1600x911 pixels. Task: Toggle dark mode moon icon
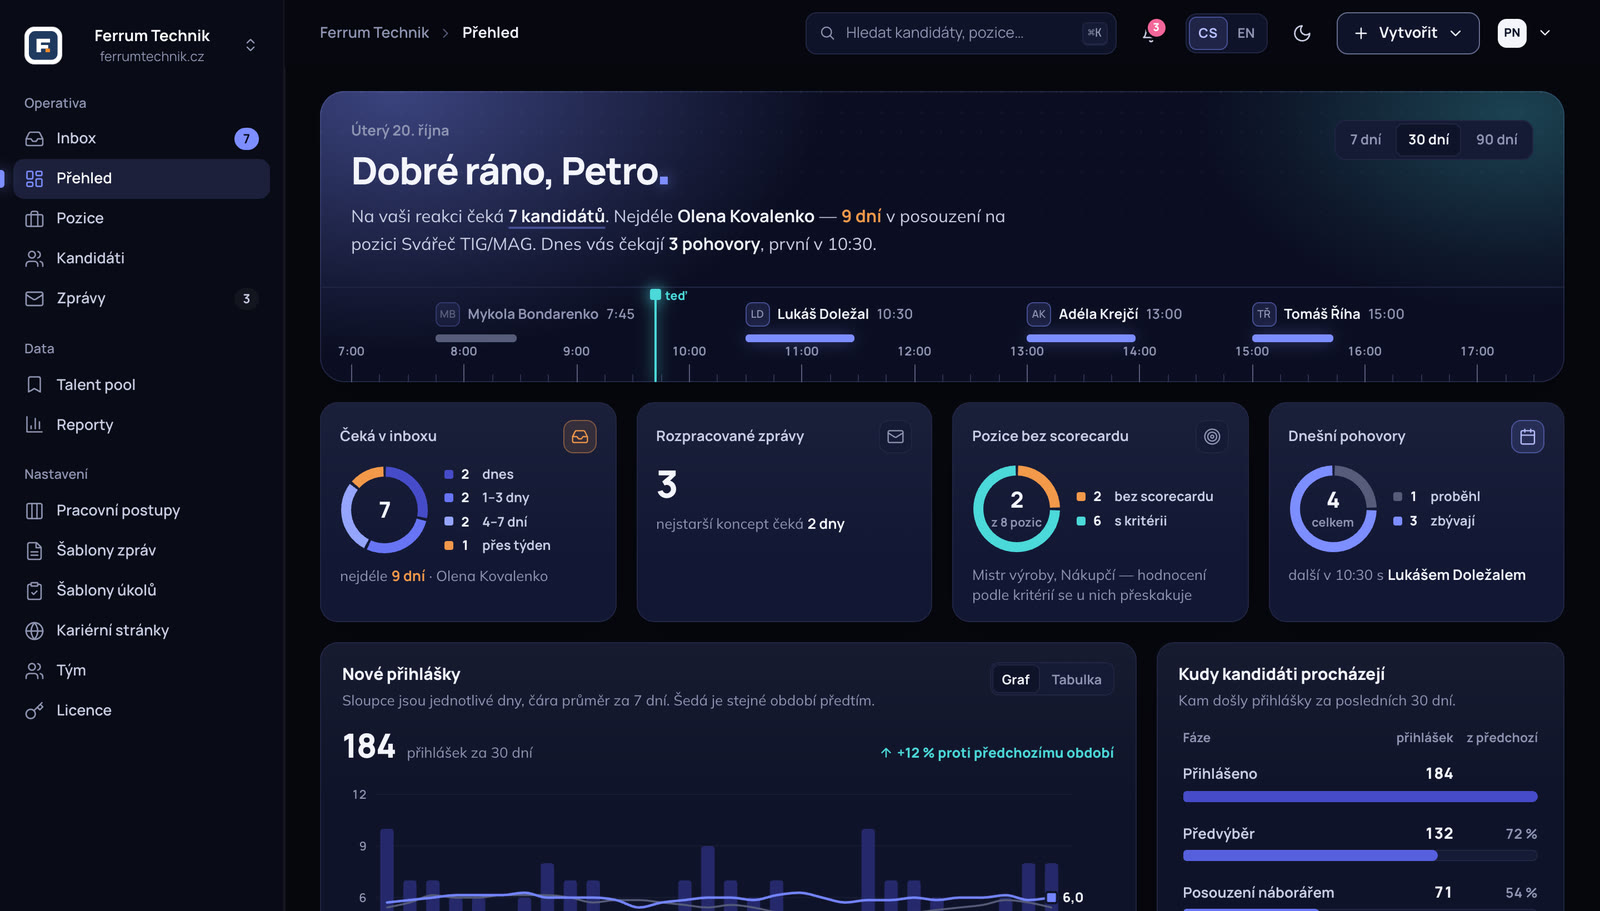pyautogui.click(x=1302, y=33)
